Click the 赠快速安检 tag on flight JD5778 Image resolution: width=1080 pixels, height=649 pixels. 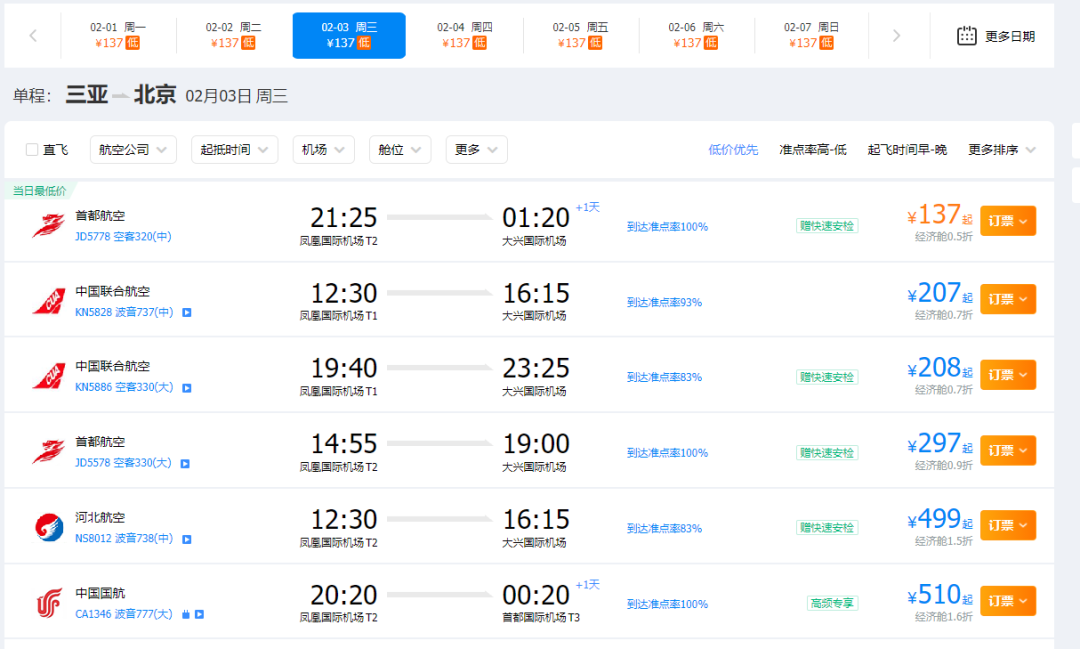tap(827, 226)
